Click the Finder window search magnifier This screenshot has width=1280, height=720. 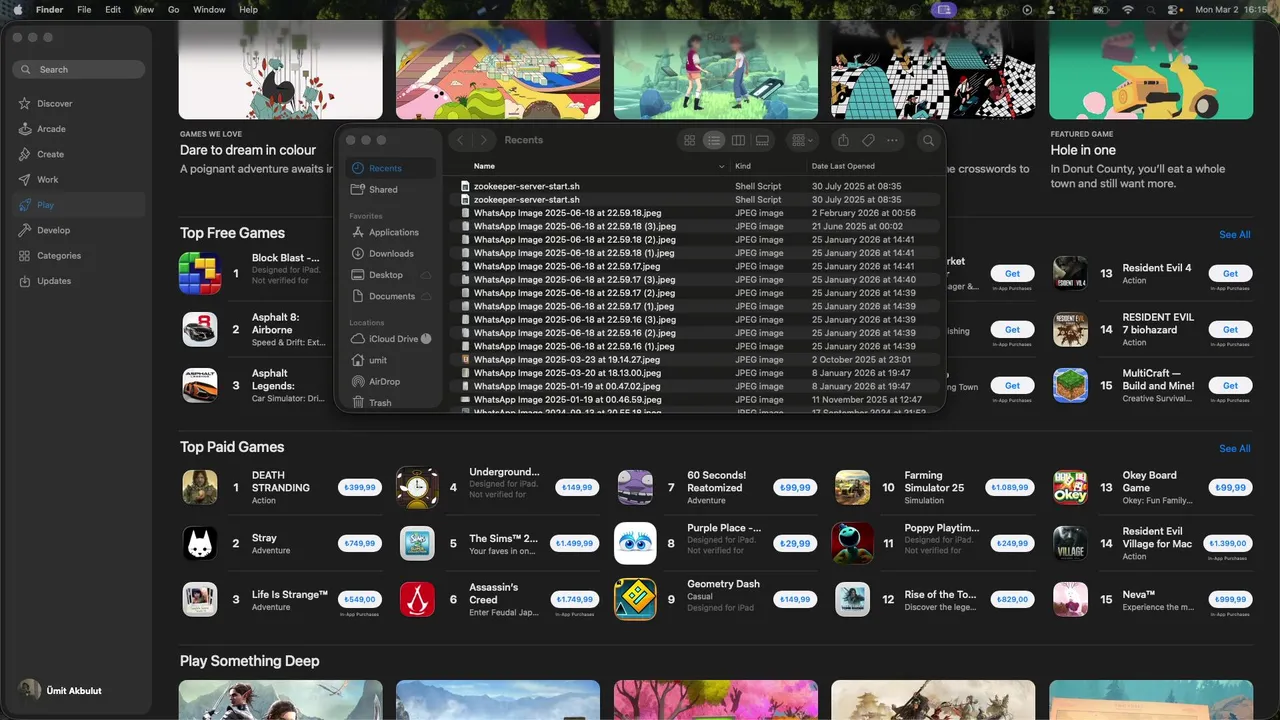(928, 141)
